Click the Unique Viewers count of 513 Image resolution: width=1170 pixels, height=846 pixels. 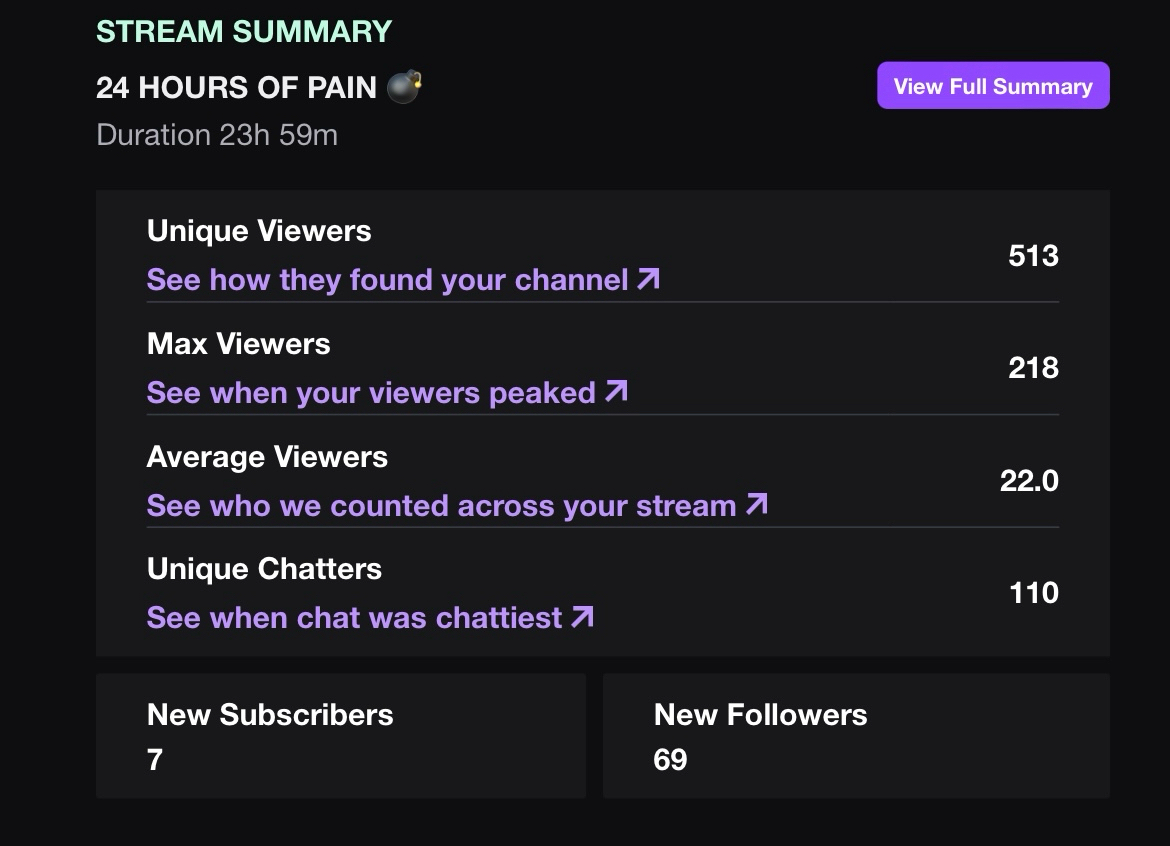(1033, 256)
